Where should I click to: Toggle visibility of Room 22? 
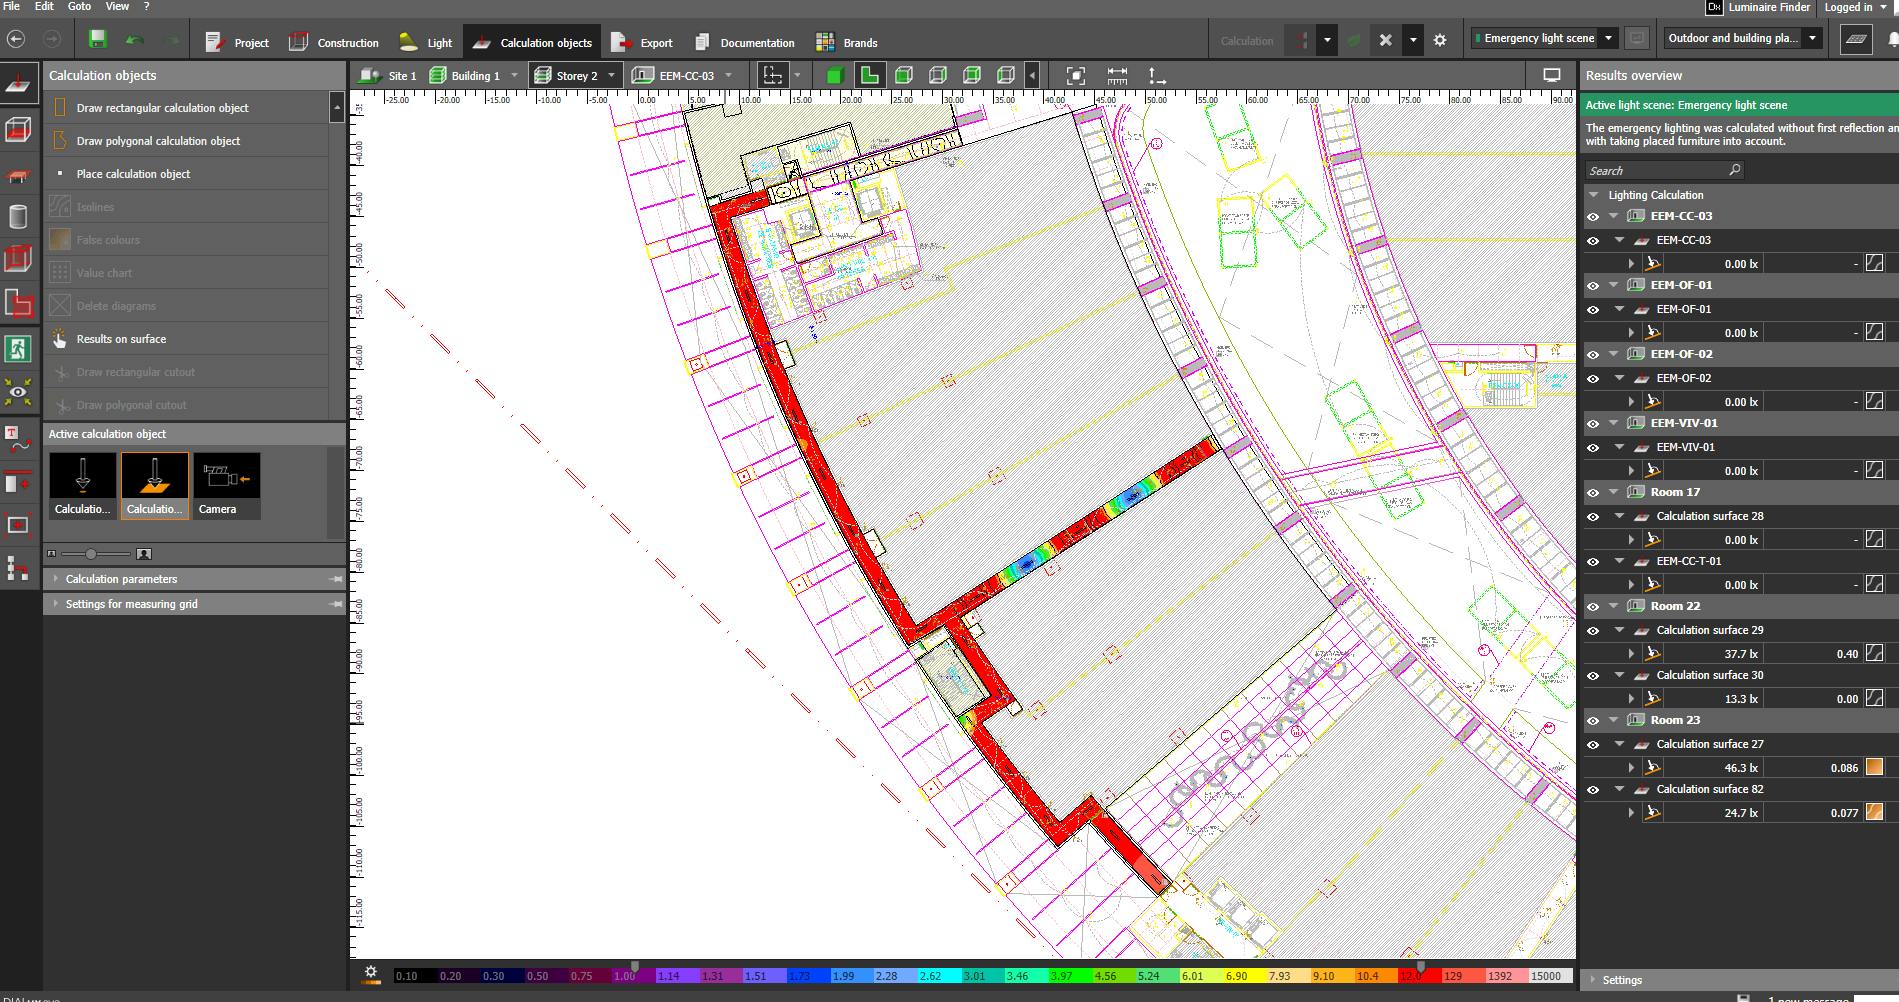(x=1593, y=607)
